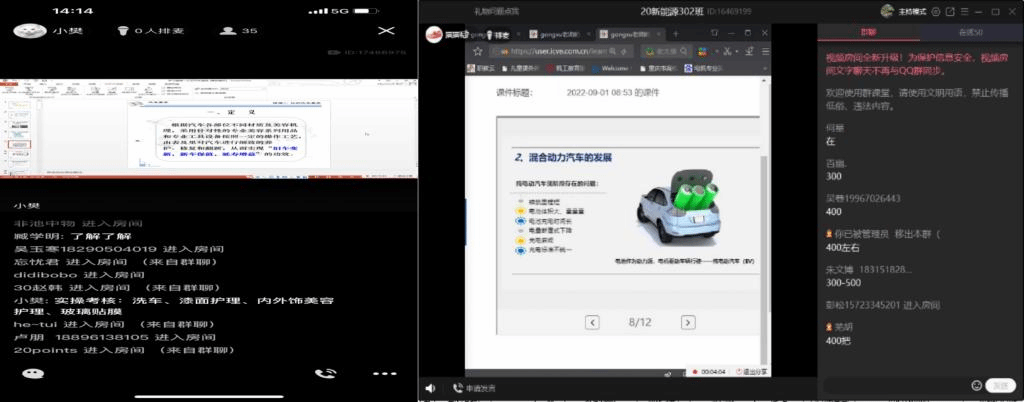Click the 退出分享 exit sharing button
Viewport: 1024px width, 402px height.
pyautogui.click(x=751, y=371)
